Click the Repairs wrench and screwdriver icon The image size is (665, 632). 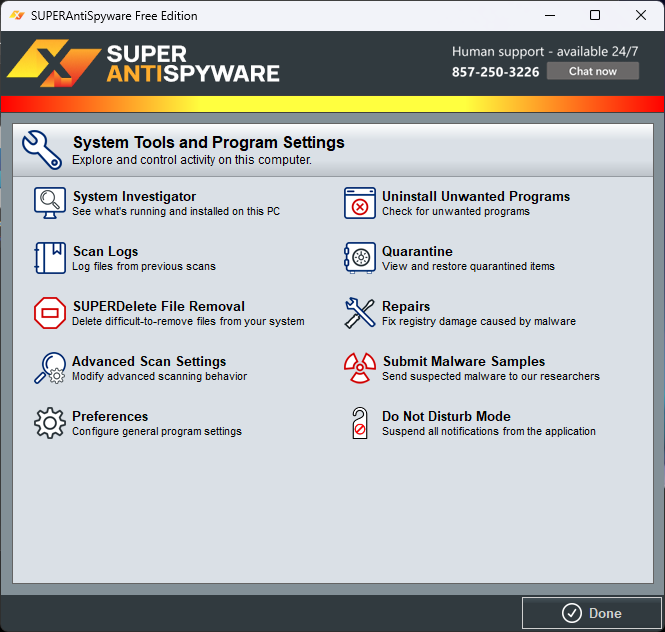click(360, 313)
